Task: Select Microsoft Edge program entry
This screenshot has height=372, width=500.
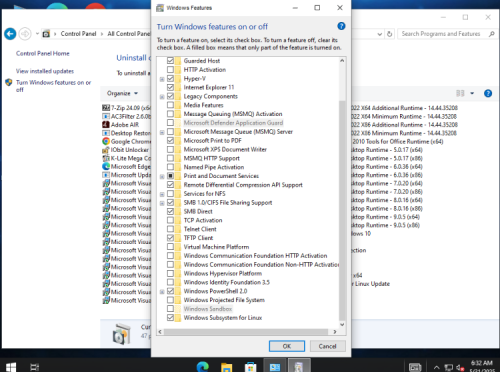Action: point(127,166)
